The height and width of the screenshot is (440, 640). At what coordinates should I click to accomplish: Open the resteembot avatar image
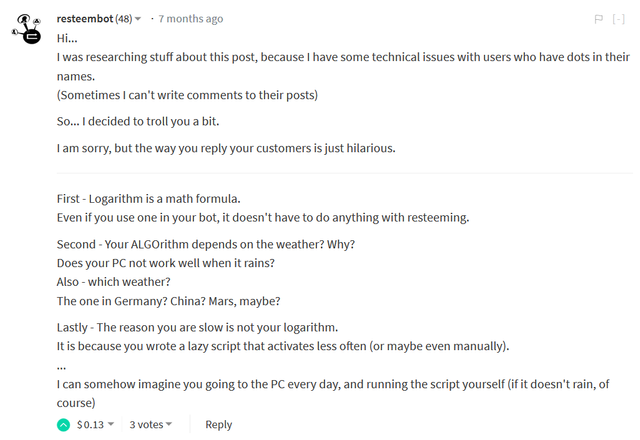tap(27, 29)
